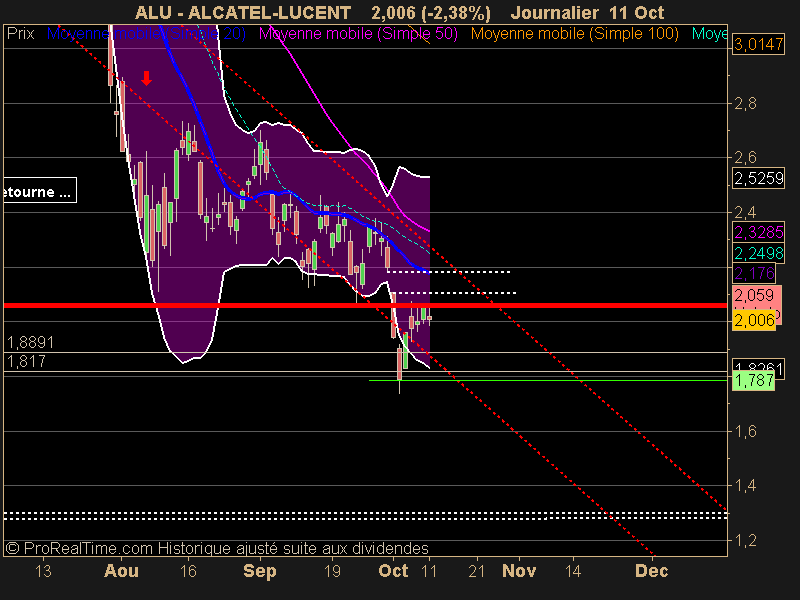Screen dimensions: 800x600
Task: Click the red down arrow marker
Action: point(146,78)
